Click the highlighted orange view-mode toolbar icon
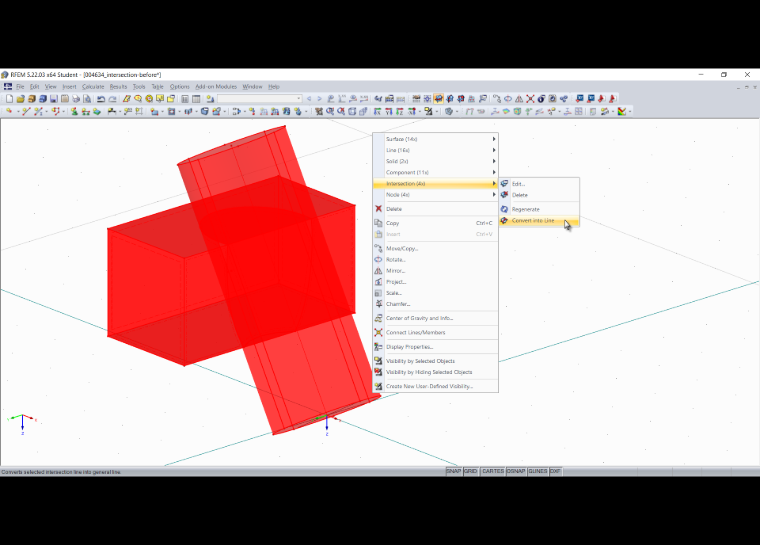 [439, 99]
